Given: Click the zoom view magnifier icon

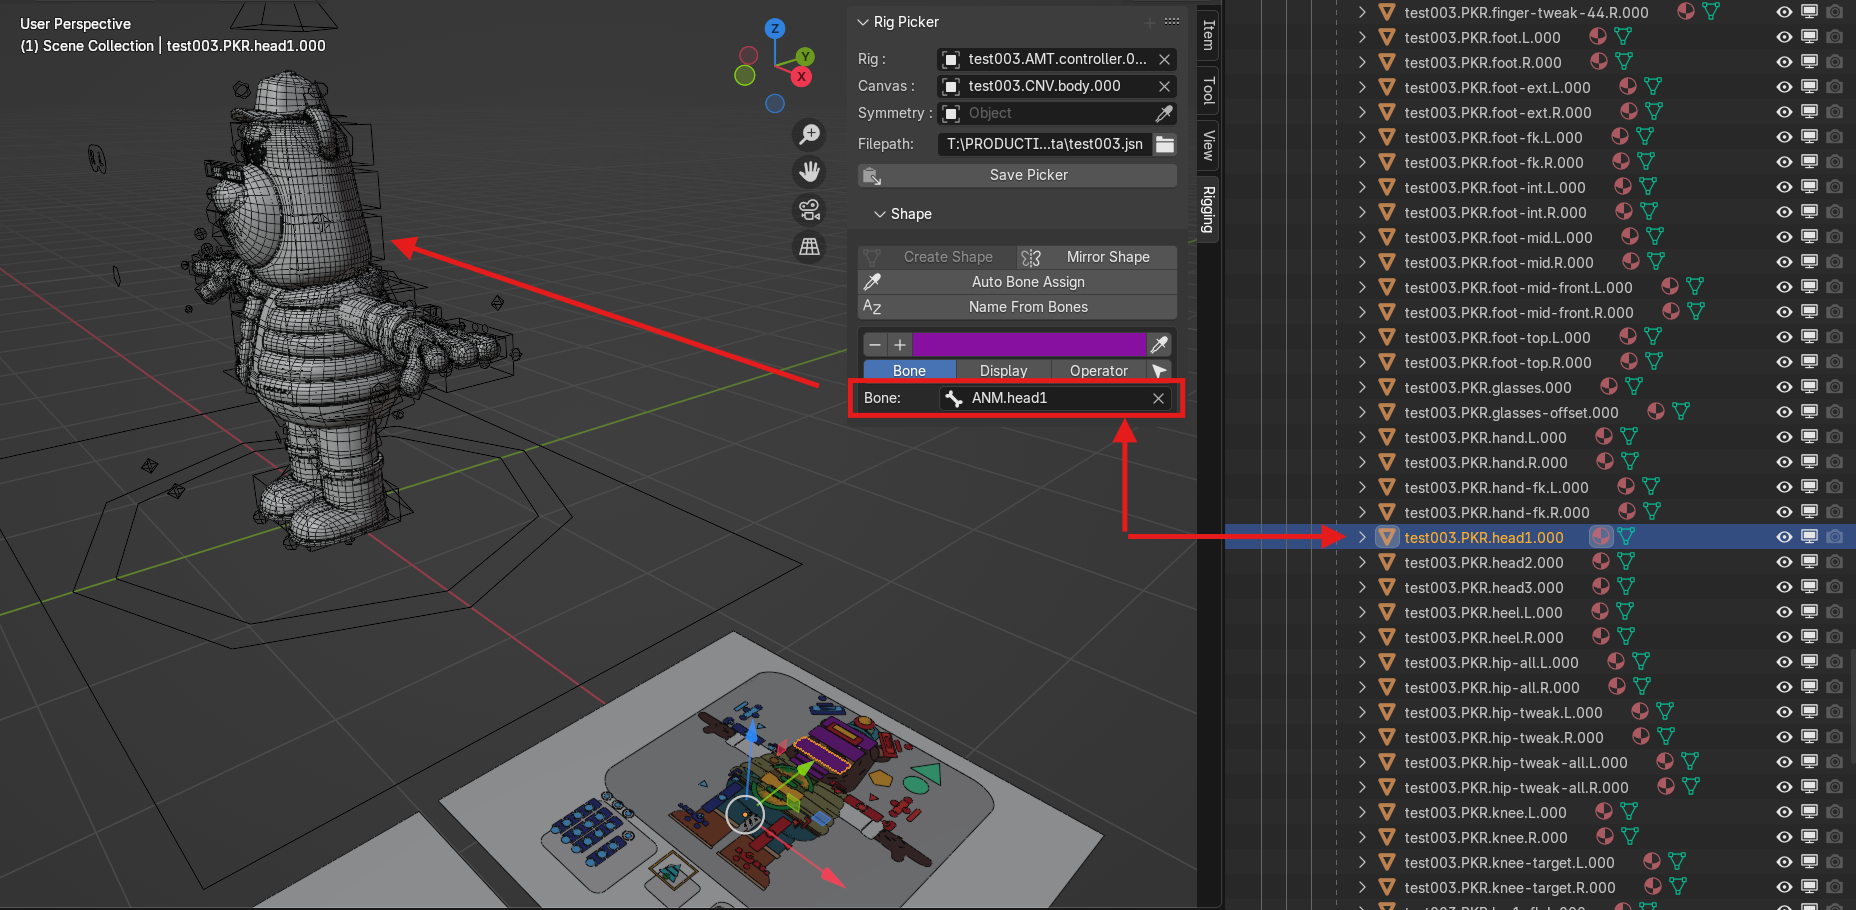Looking at the screenshot, I should [x=809, y=134].
